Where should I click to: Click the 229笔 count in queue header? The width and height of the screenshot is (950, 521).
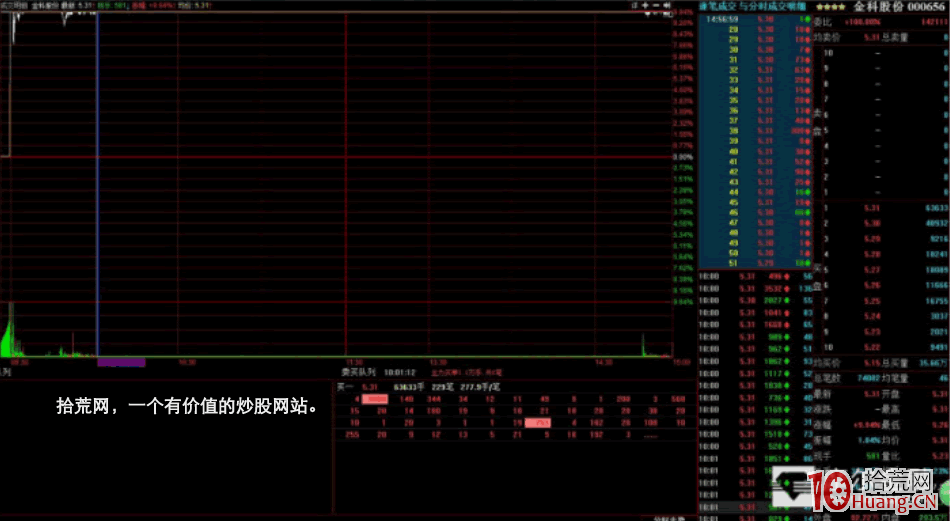click(442, 387)
